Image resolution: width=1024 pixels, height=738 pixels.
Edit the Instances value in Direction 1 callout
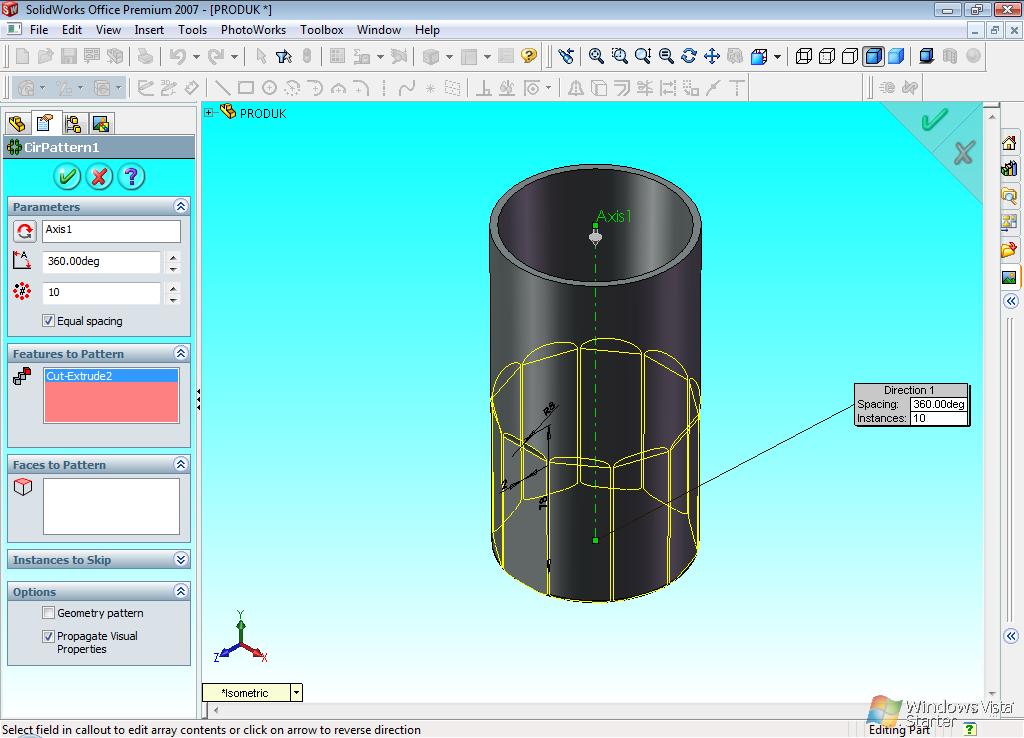[940, 419]
